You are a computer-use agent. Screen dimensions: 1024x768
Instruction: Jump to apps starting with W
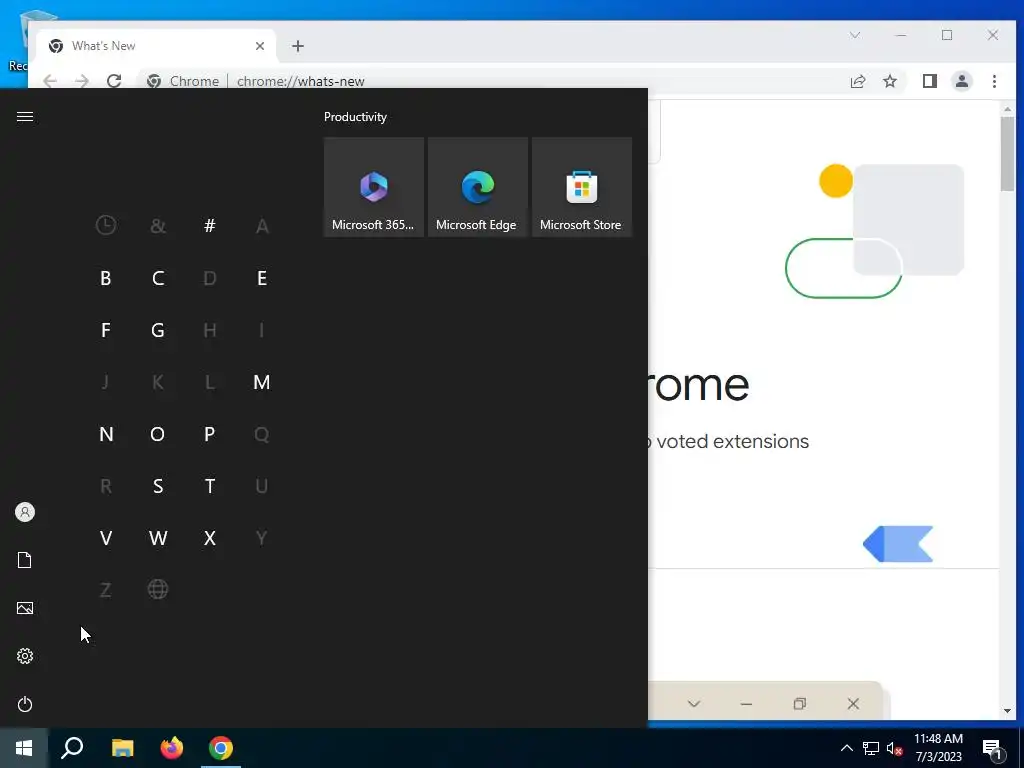tap(157, 538)
